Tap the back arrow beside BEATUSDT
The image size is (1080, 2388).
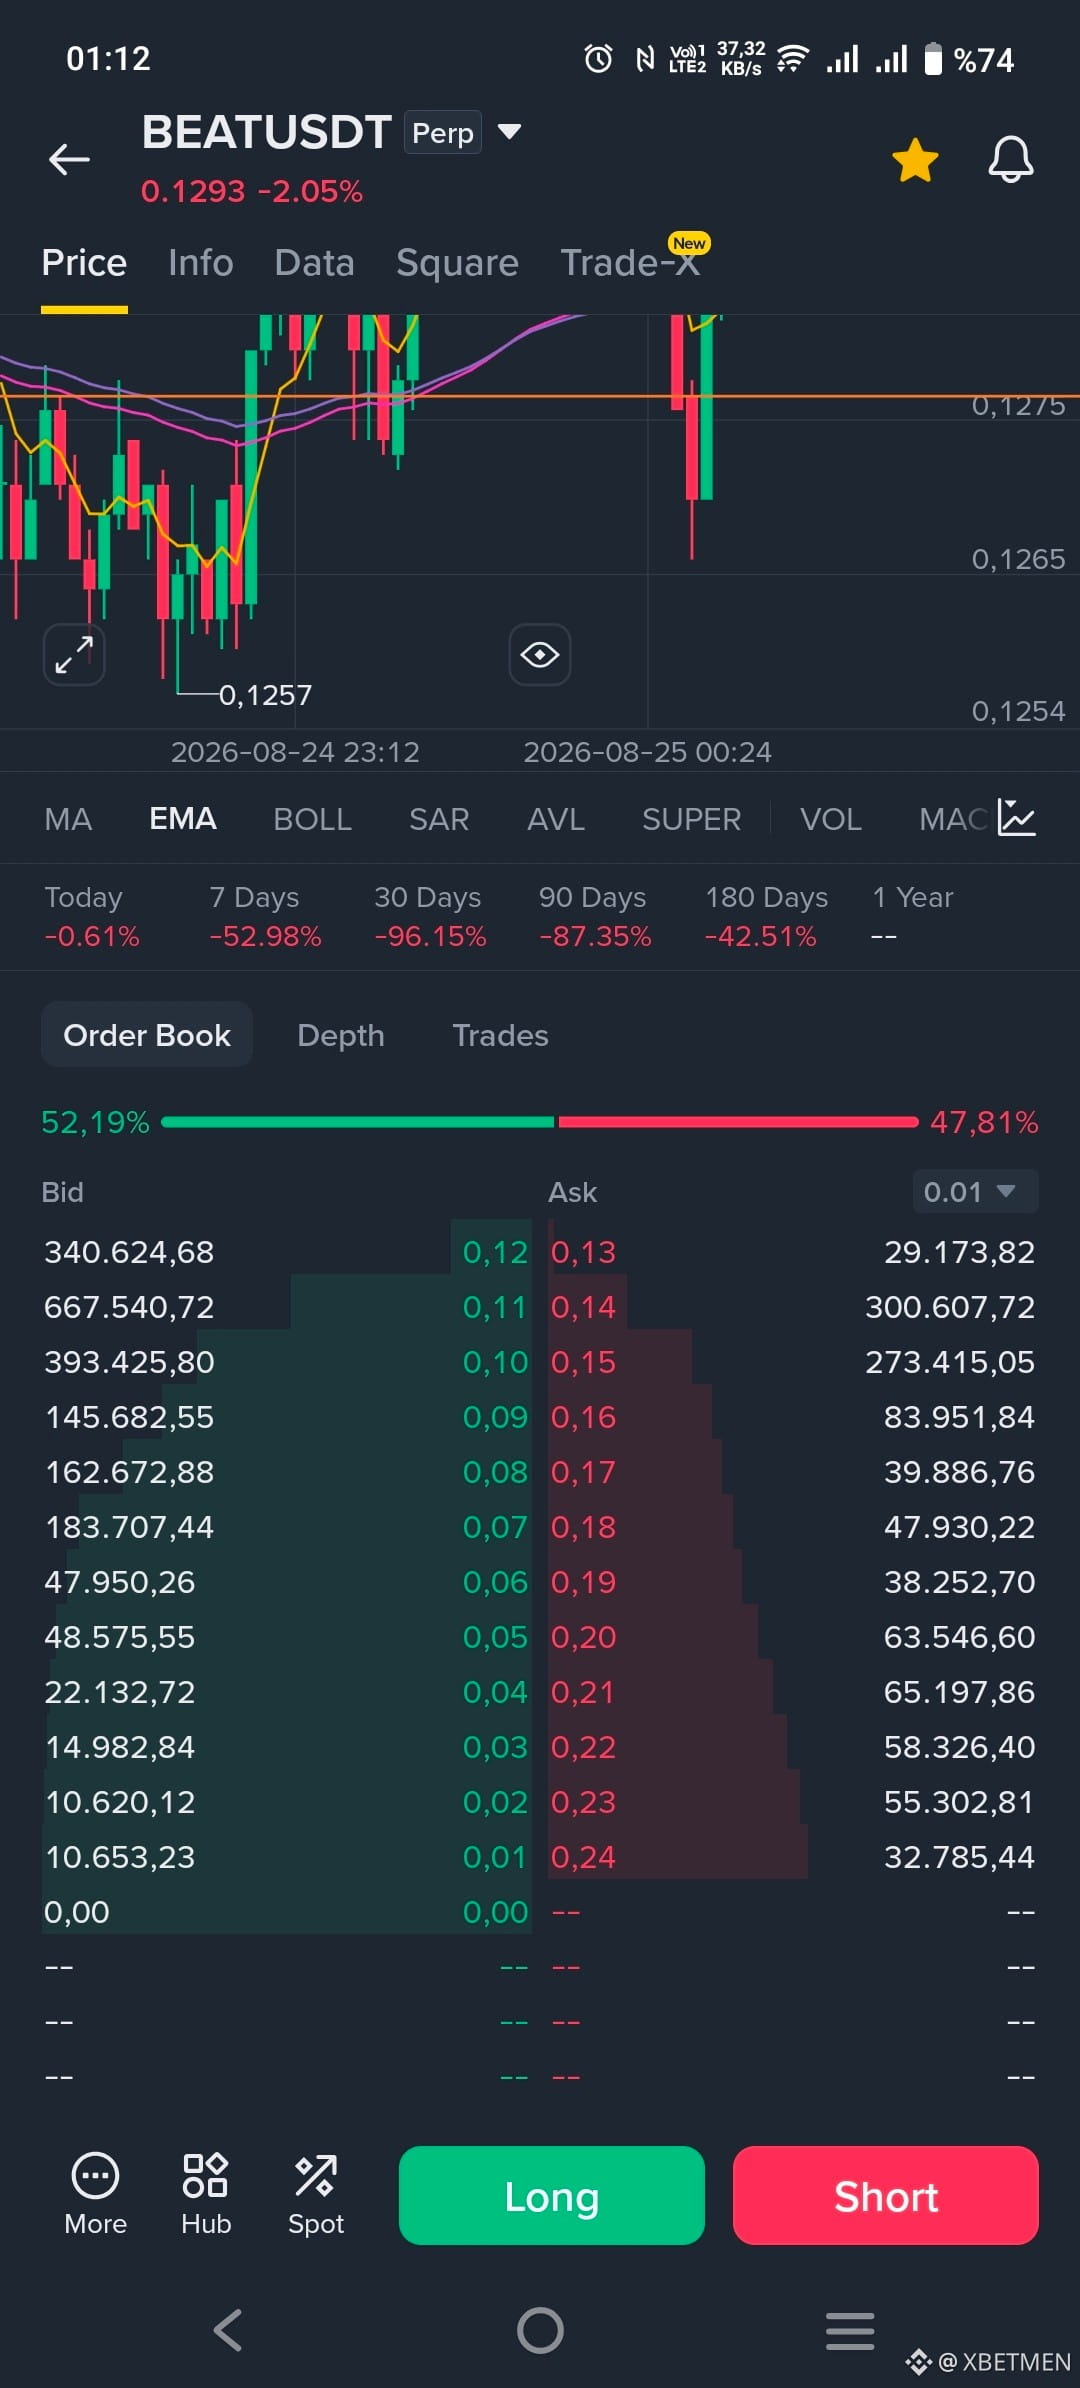pyautogui.click(x=69, y=158)
